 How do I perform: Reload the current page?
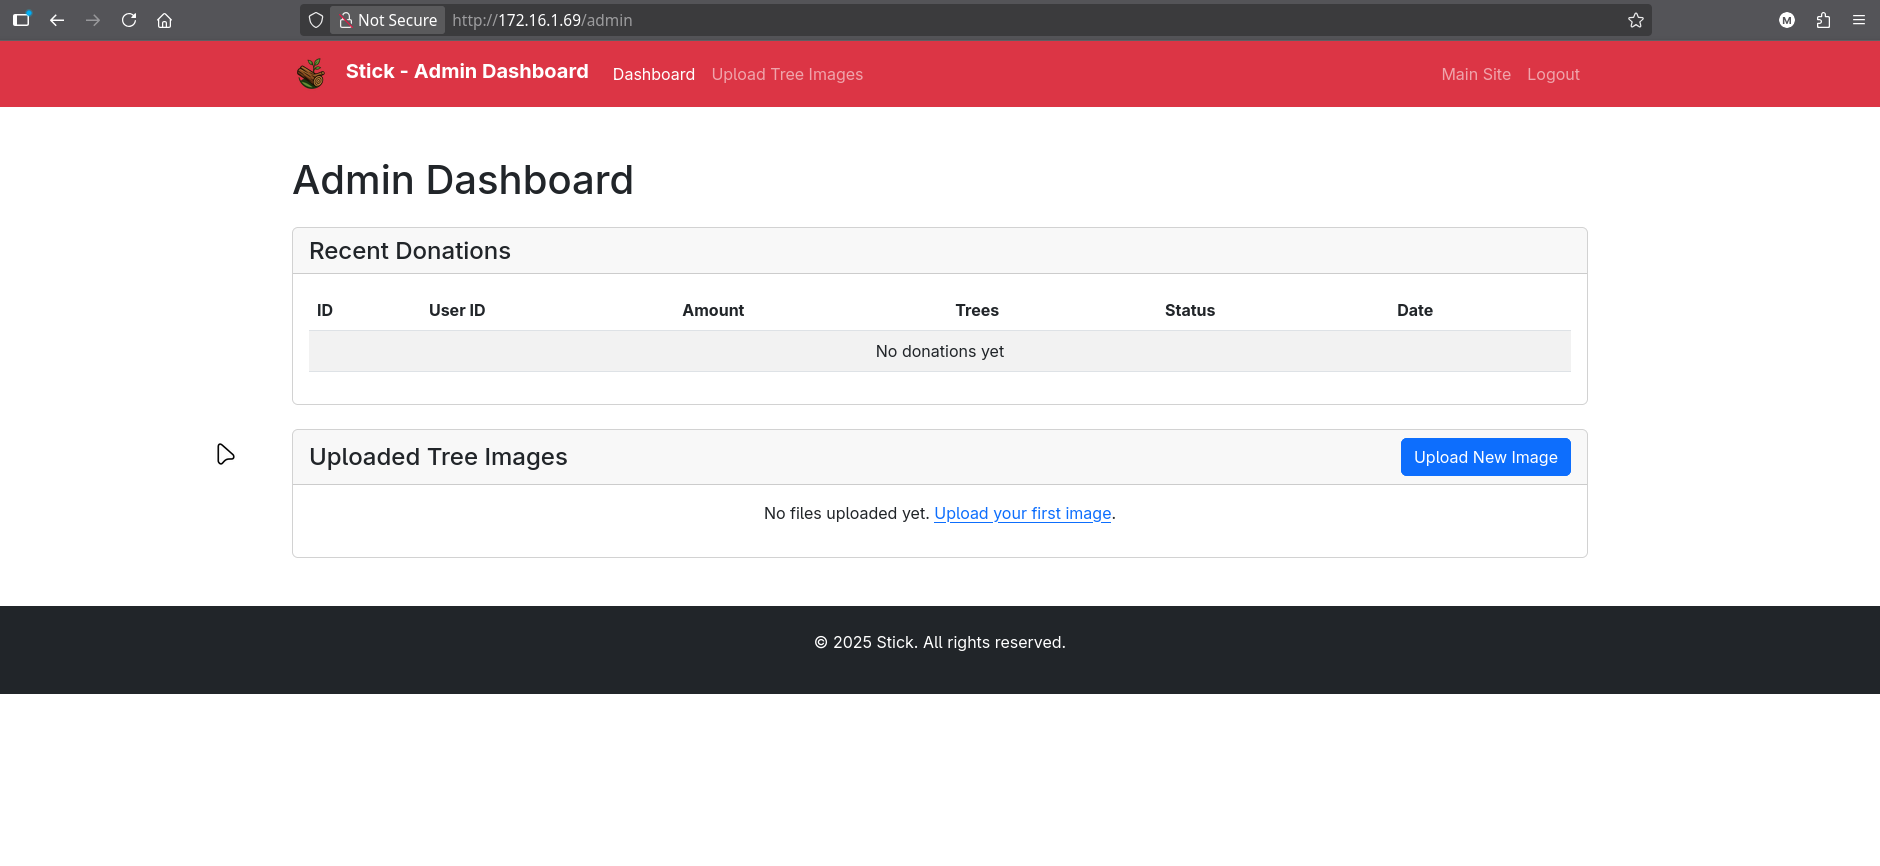129,20
